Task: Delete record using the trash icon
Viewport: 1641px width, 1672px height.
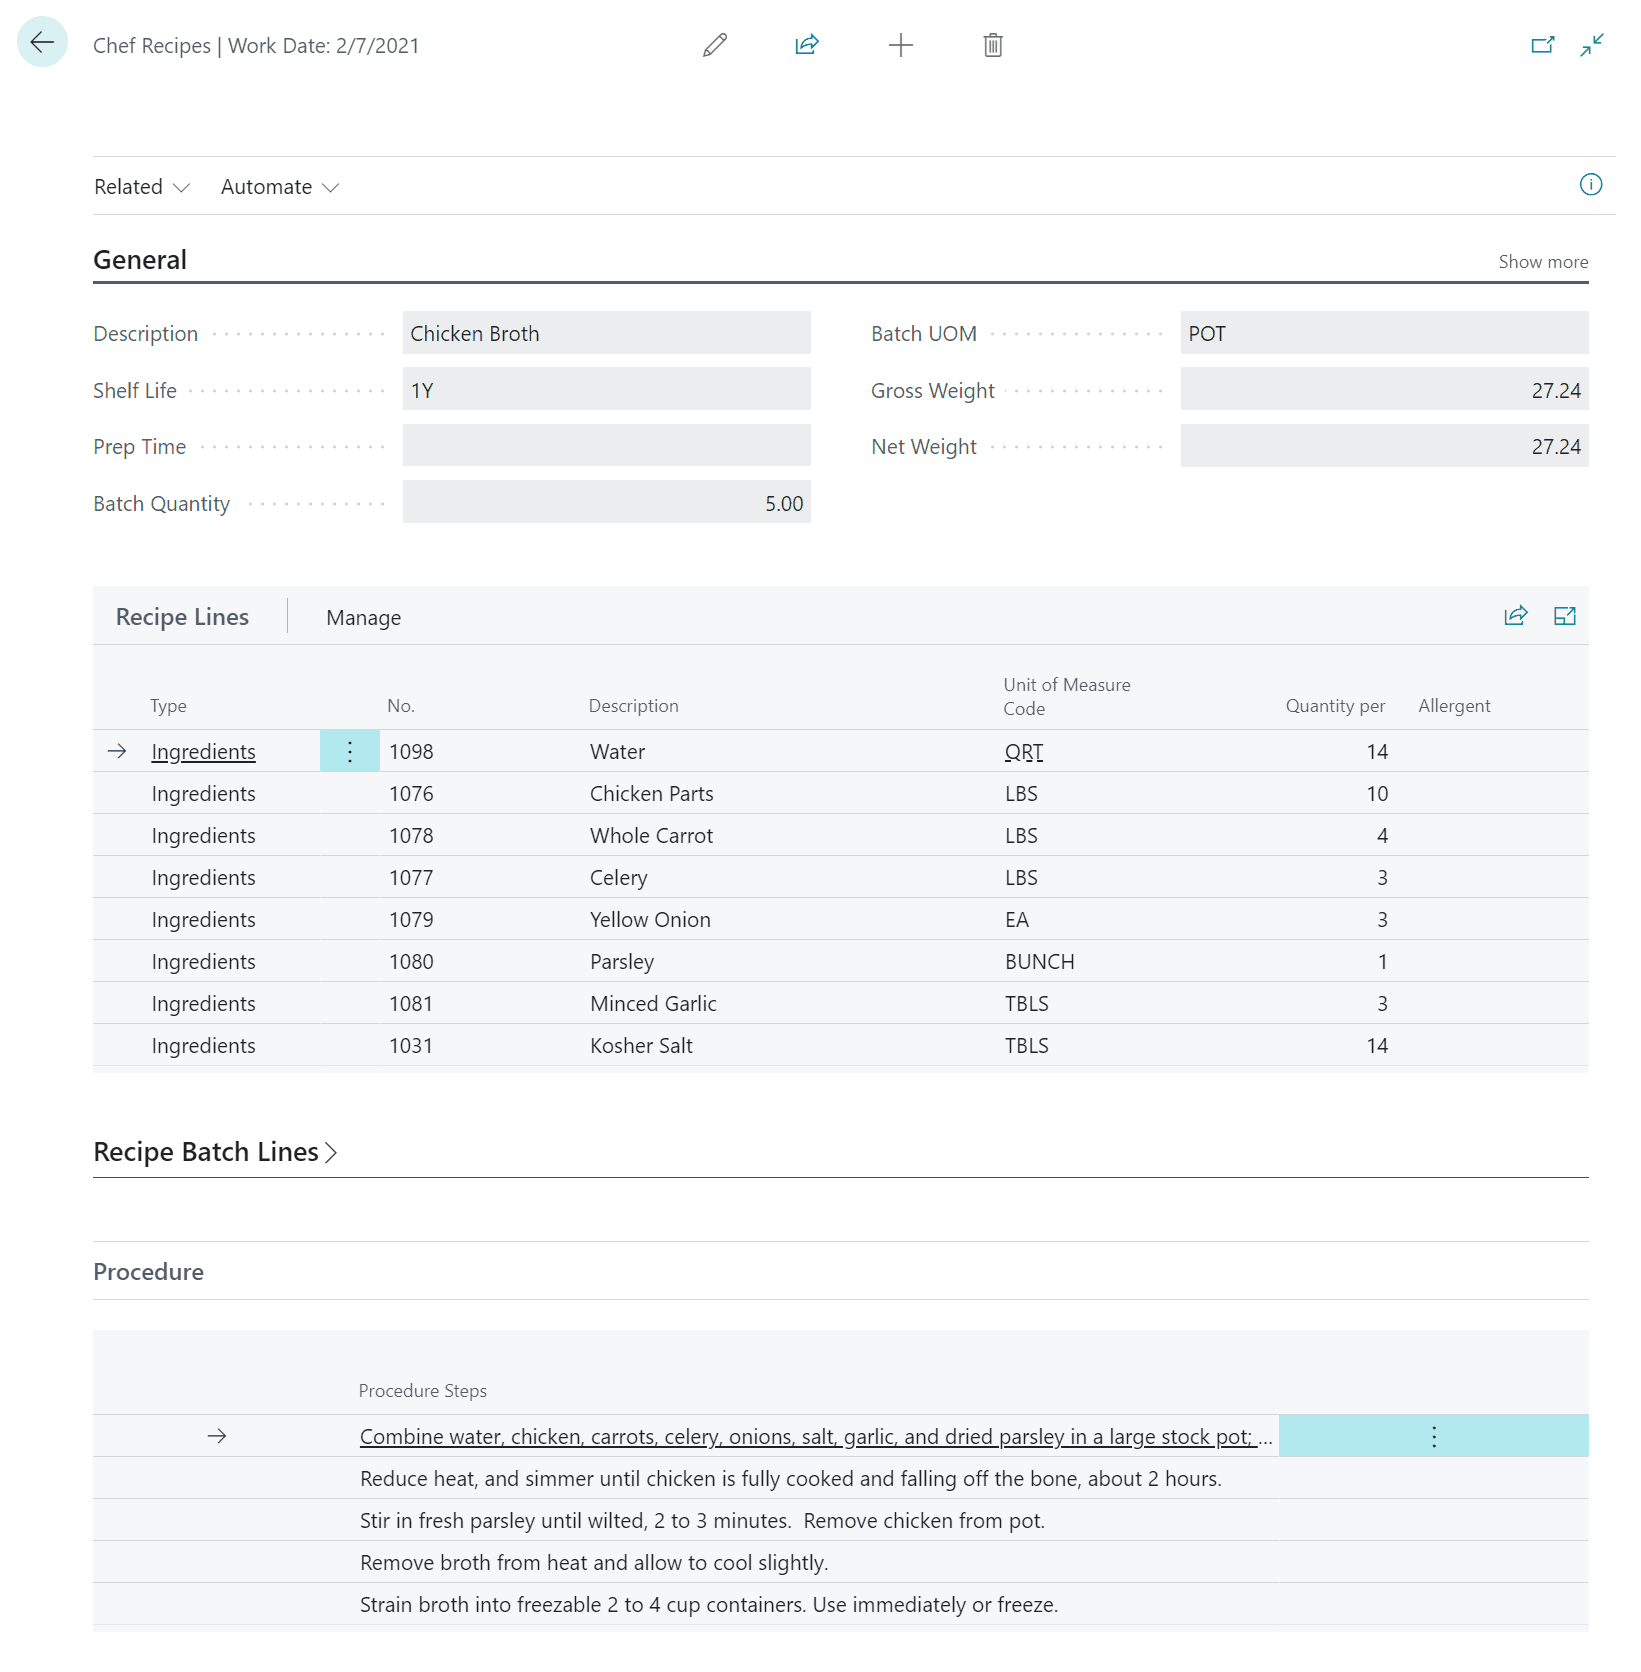Action: (x=992, y=45)
